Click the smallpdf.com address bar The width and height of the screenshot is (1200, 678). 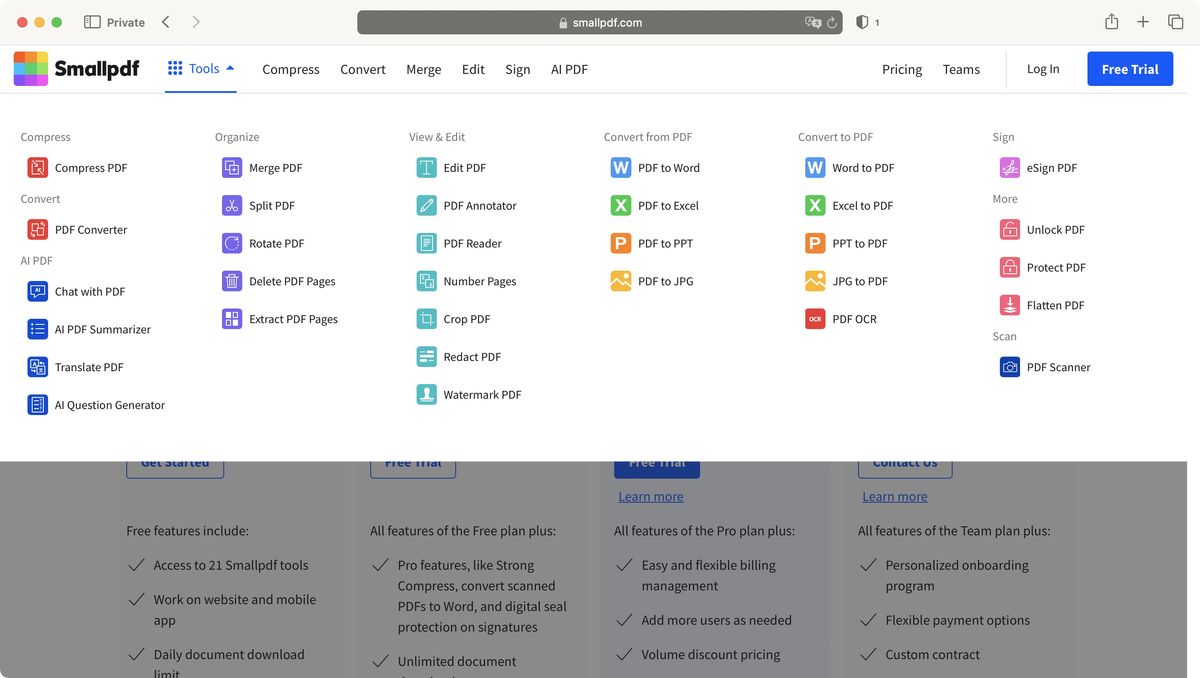pos(600,21)
